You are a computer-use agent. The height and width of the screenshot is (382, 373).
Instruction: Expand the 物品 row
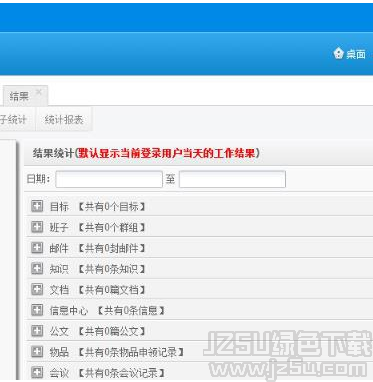point(37,351)
